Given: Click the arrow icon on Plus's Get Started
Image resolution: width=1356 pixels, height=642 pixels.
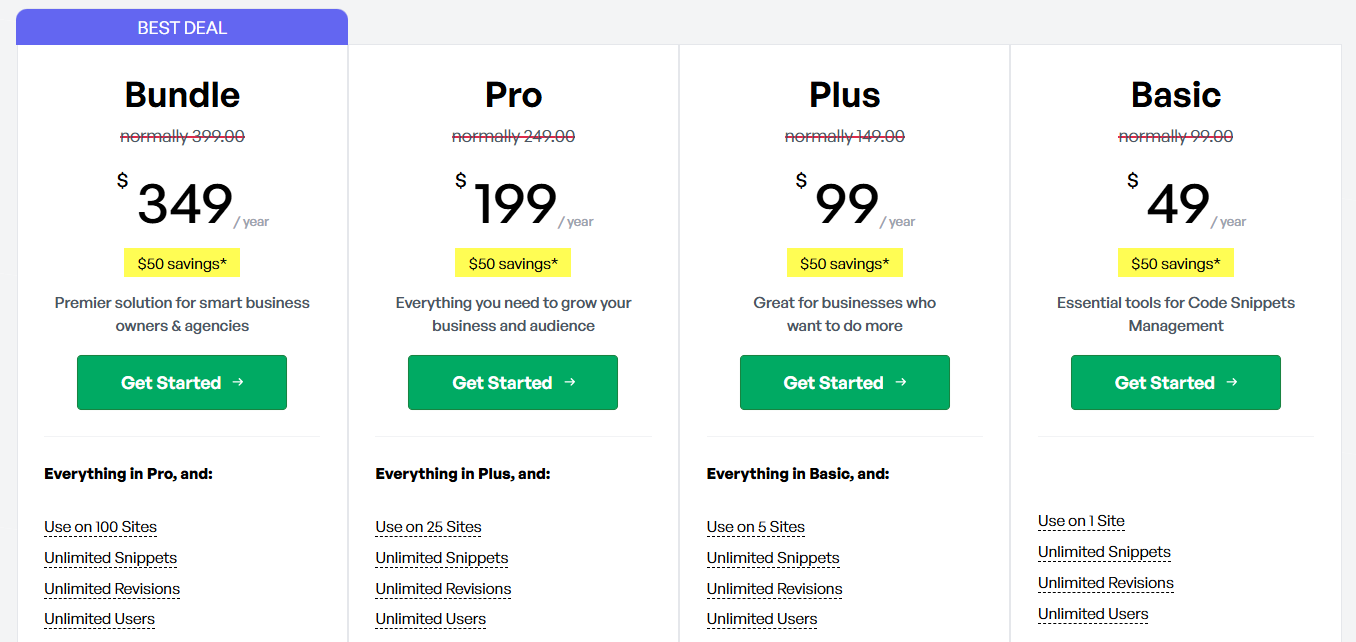Looking at the screenshot, I should 901,382.
